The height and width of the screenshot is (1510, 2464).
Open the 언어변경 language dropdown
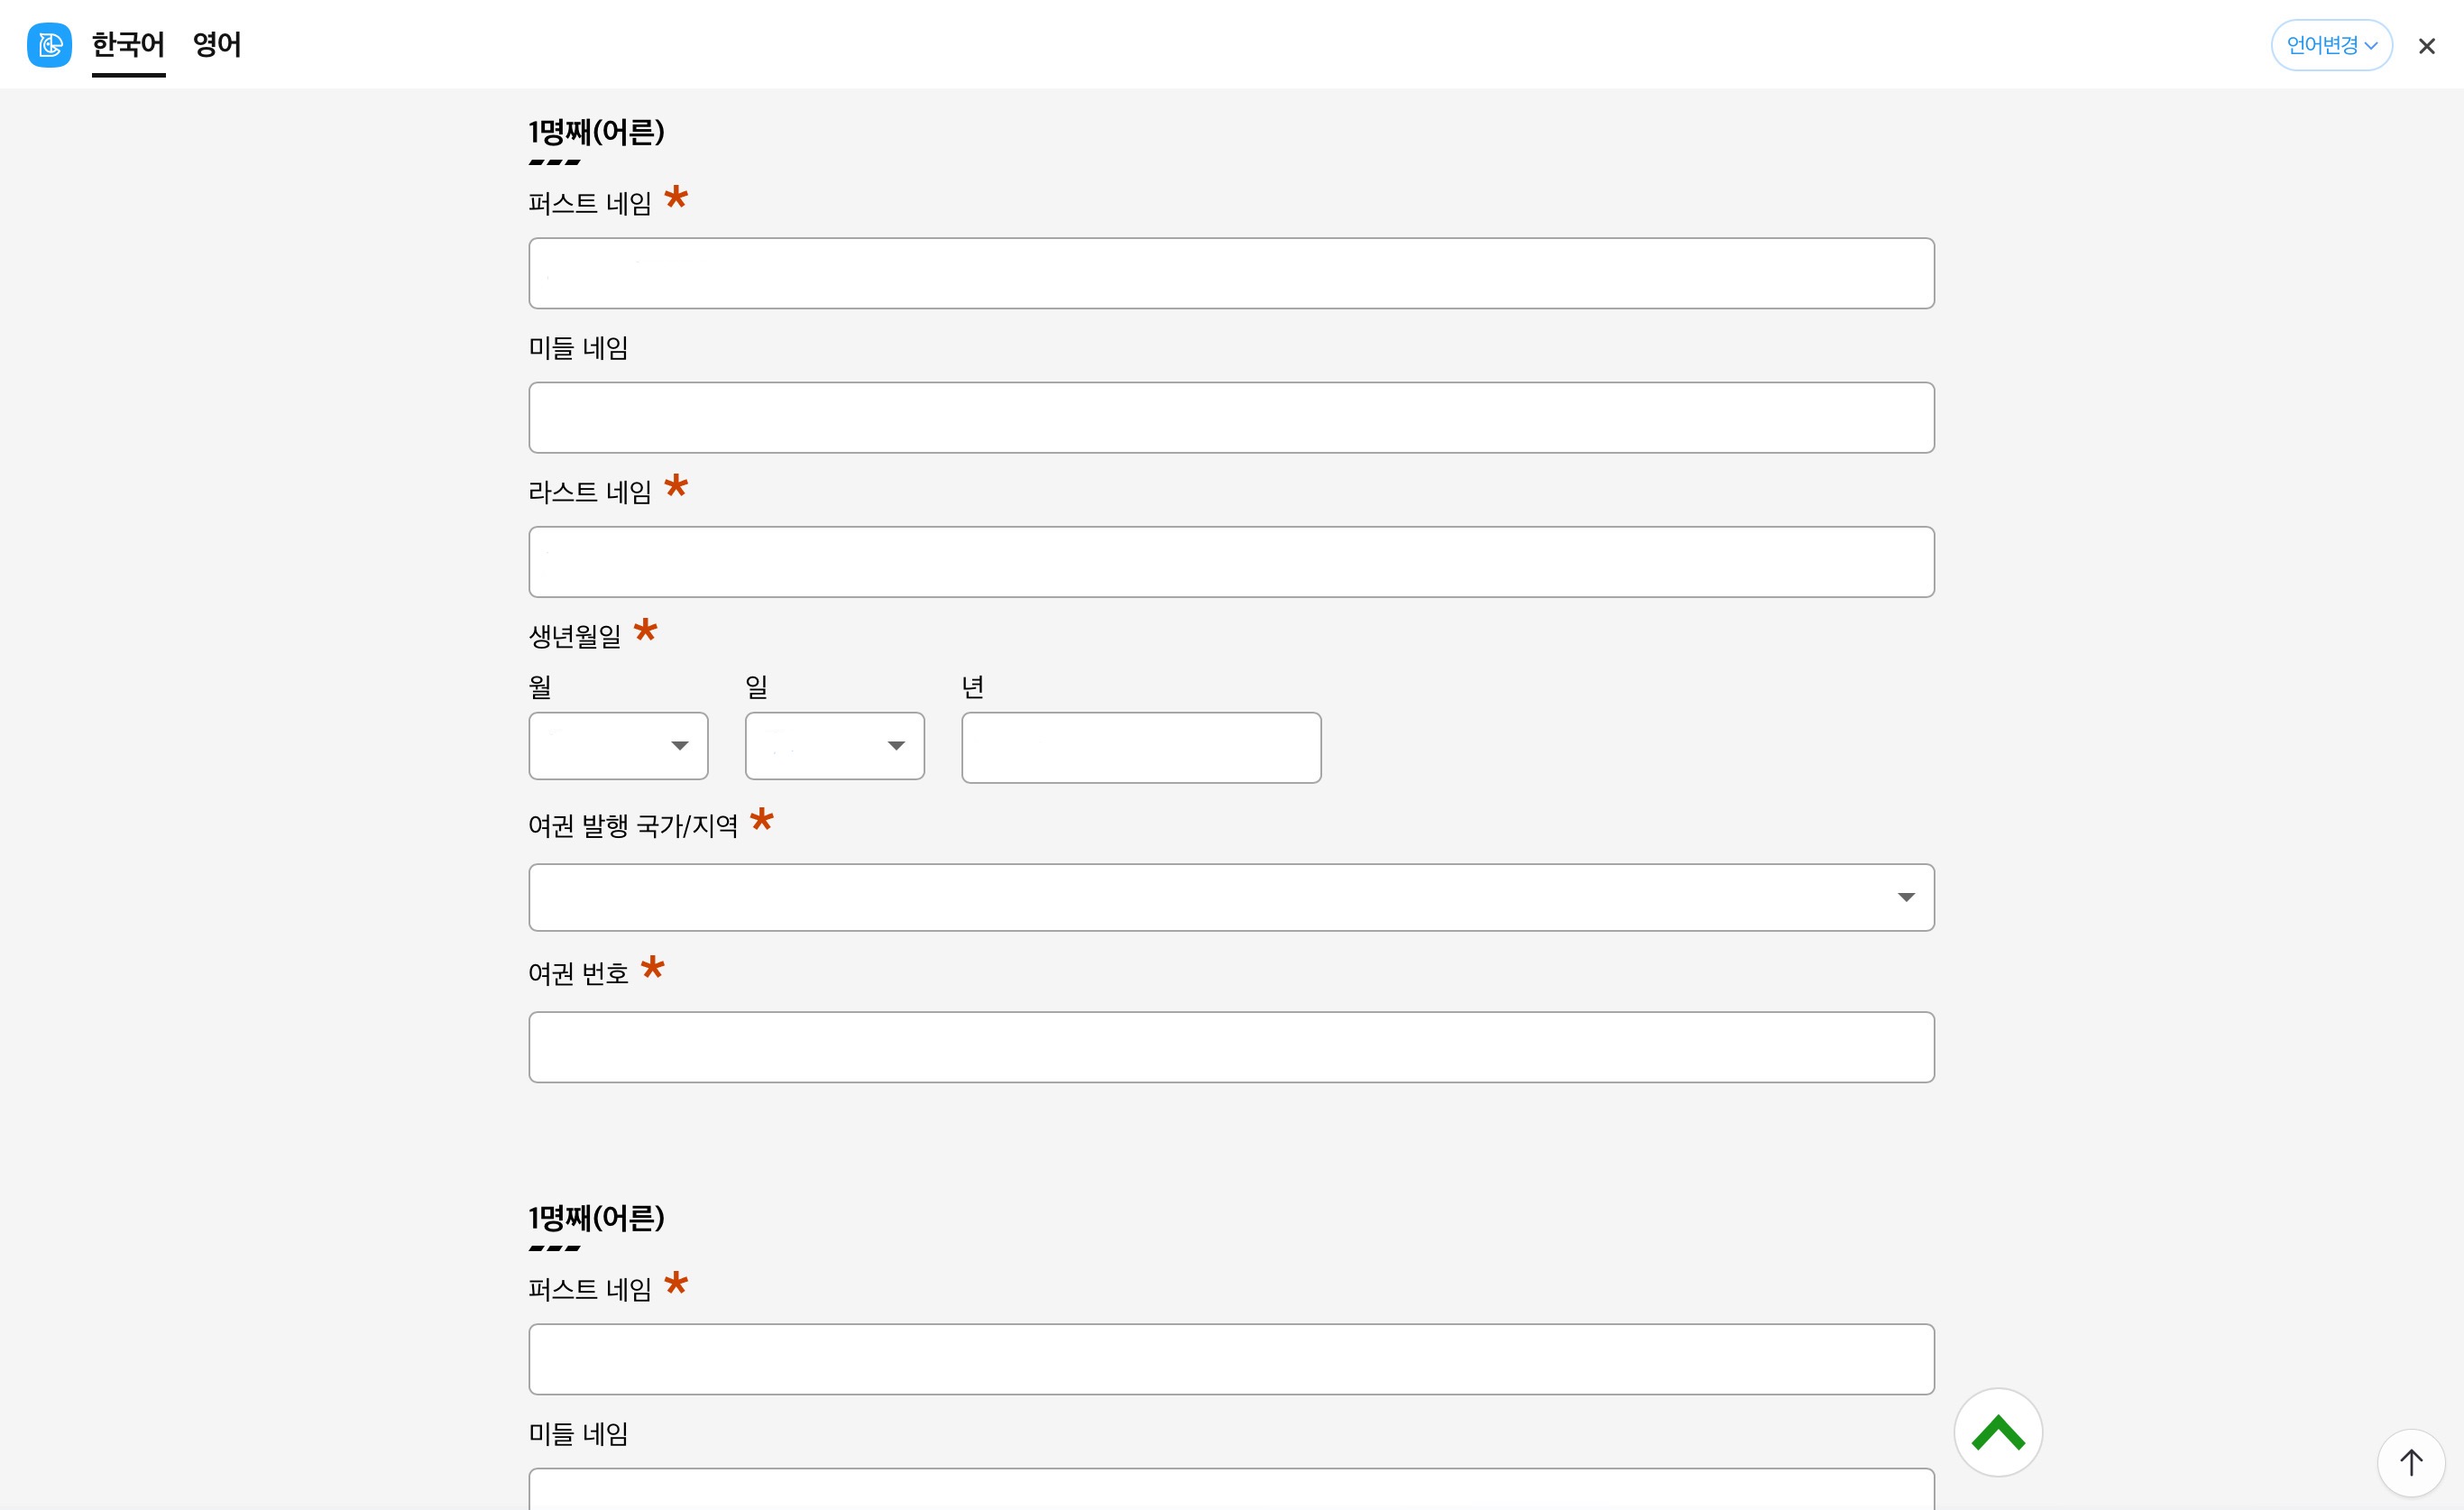click(2331, 45)
